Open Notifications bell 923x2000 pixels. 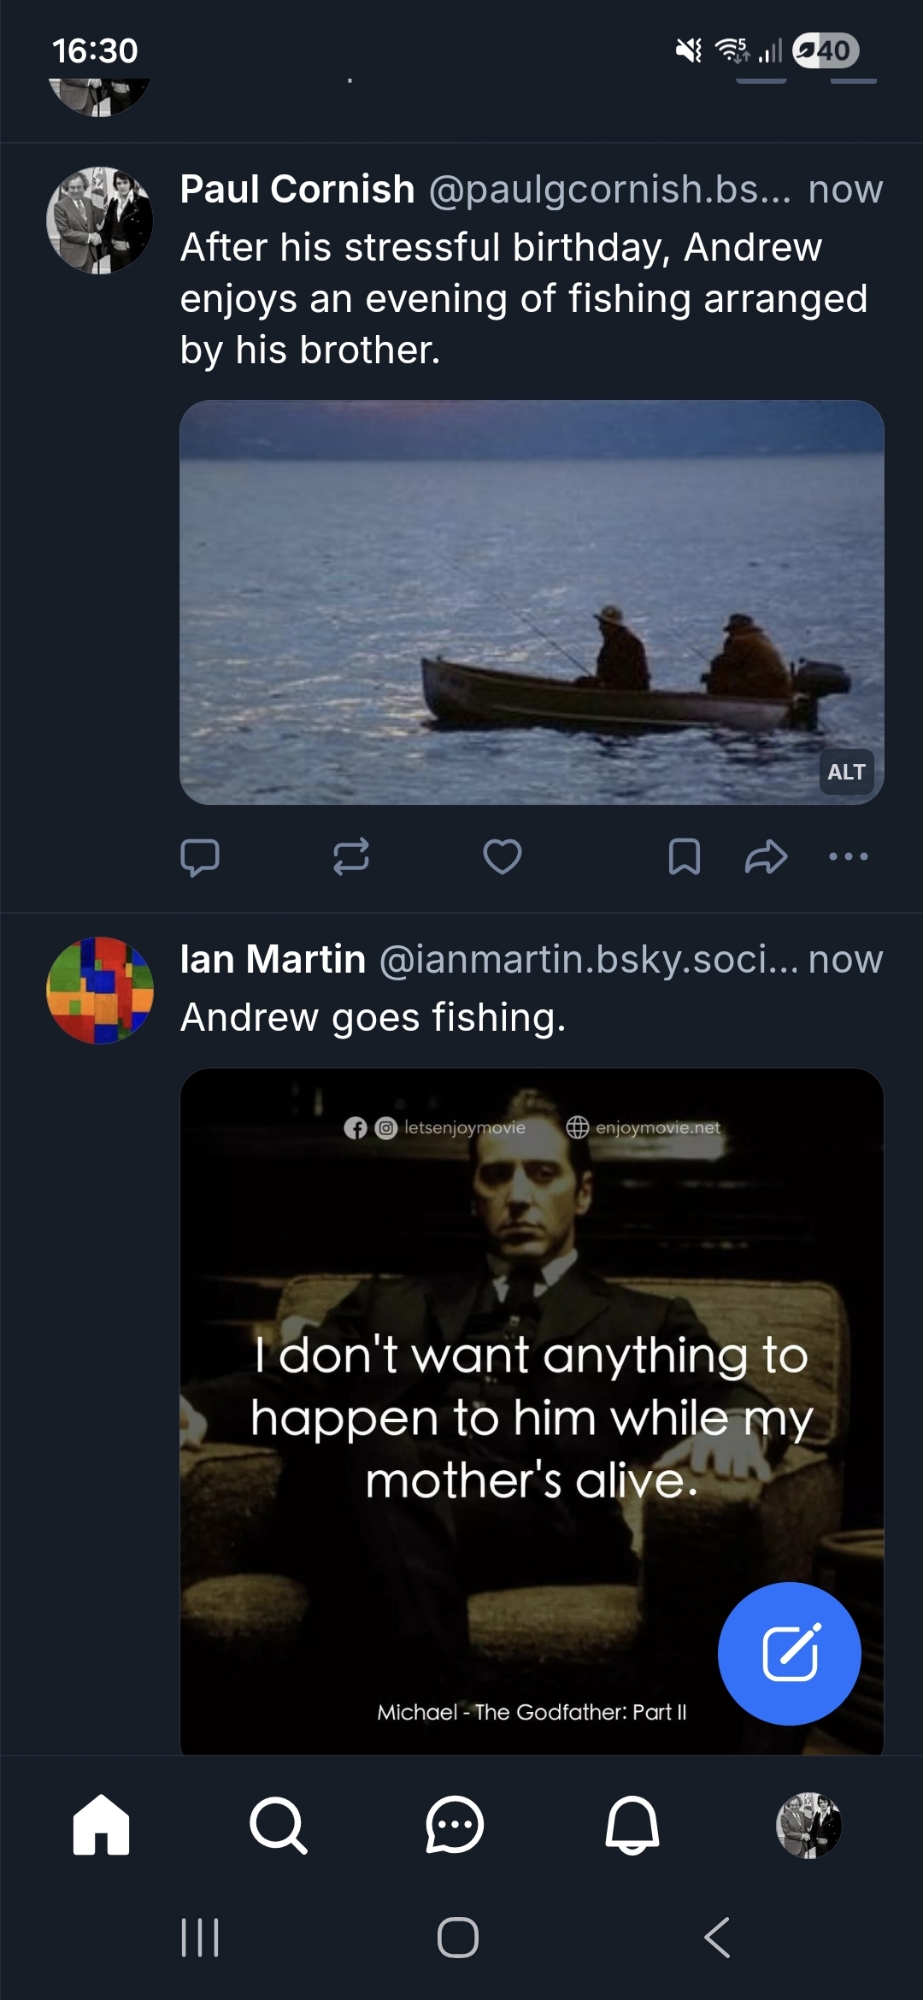pos(632,1825)
